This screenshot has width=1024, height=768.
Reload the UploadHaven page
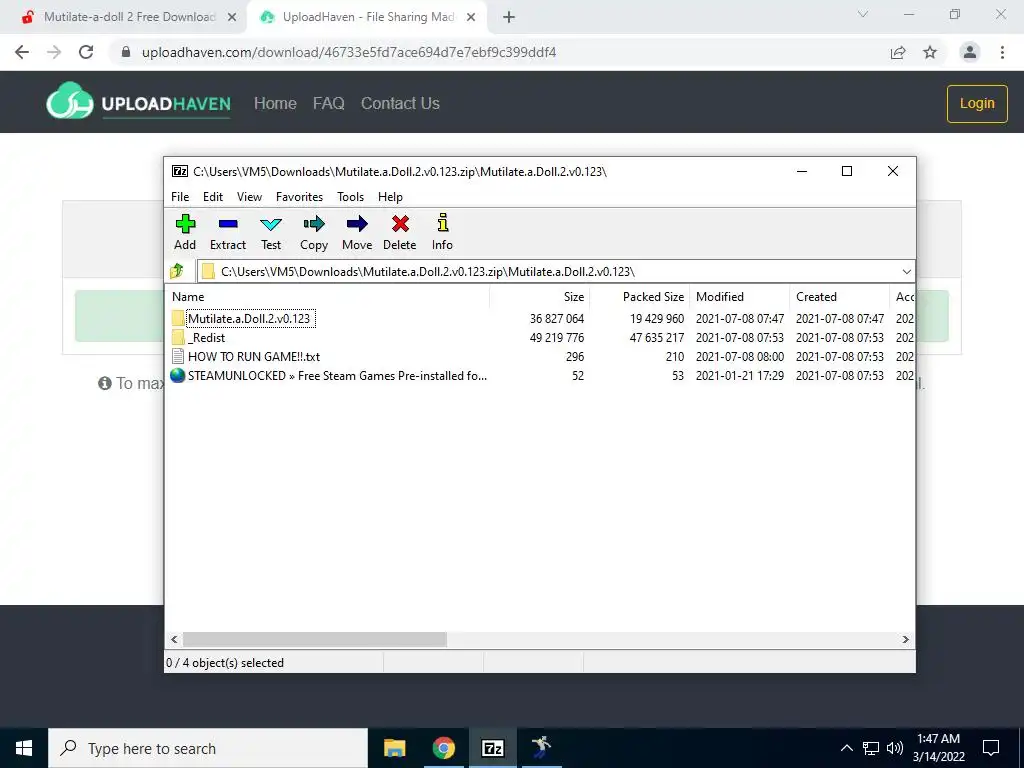pos(86,52)
